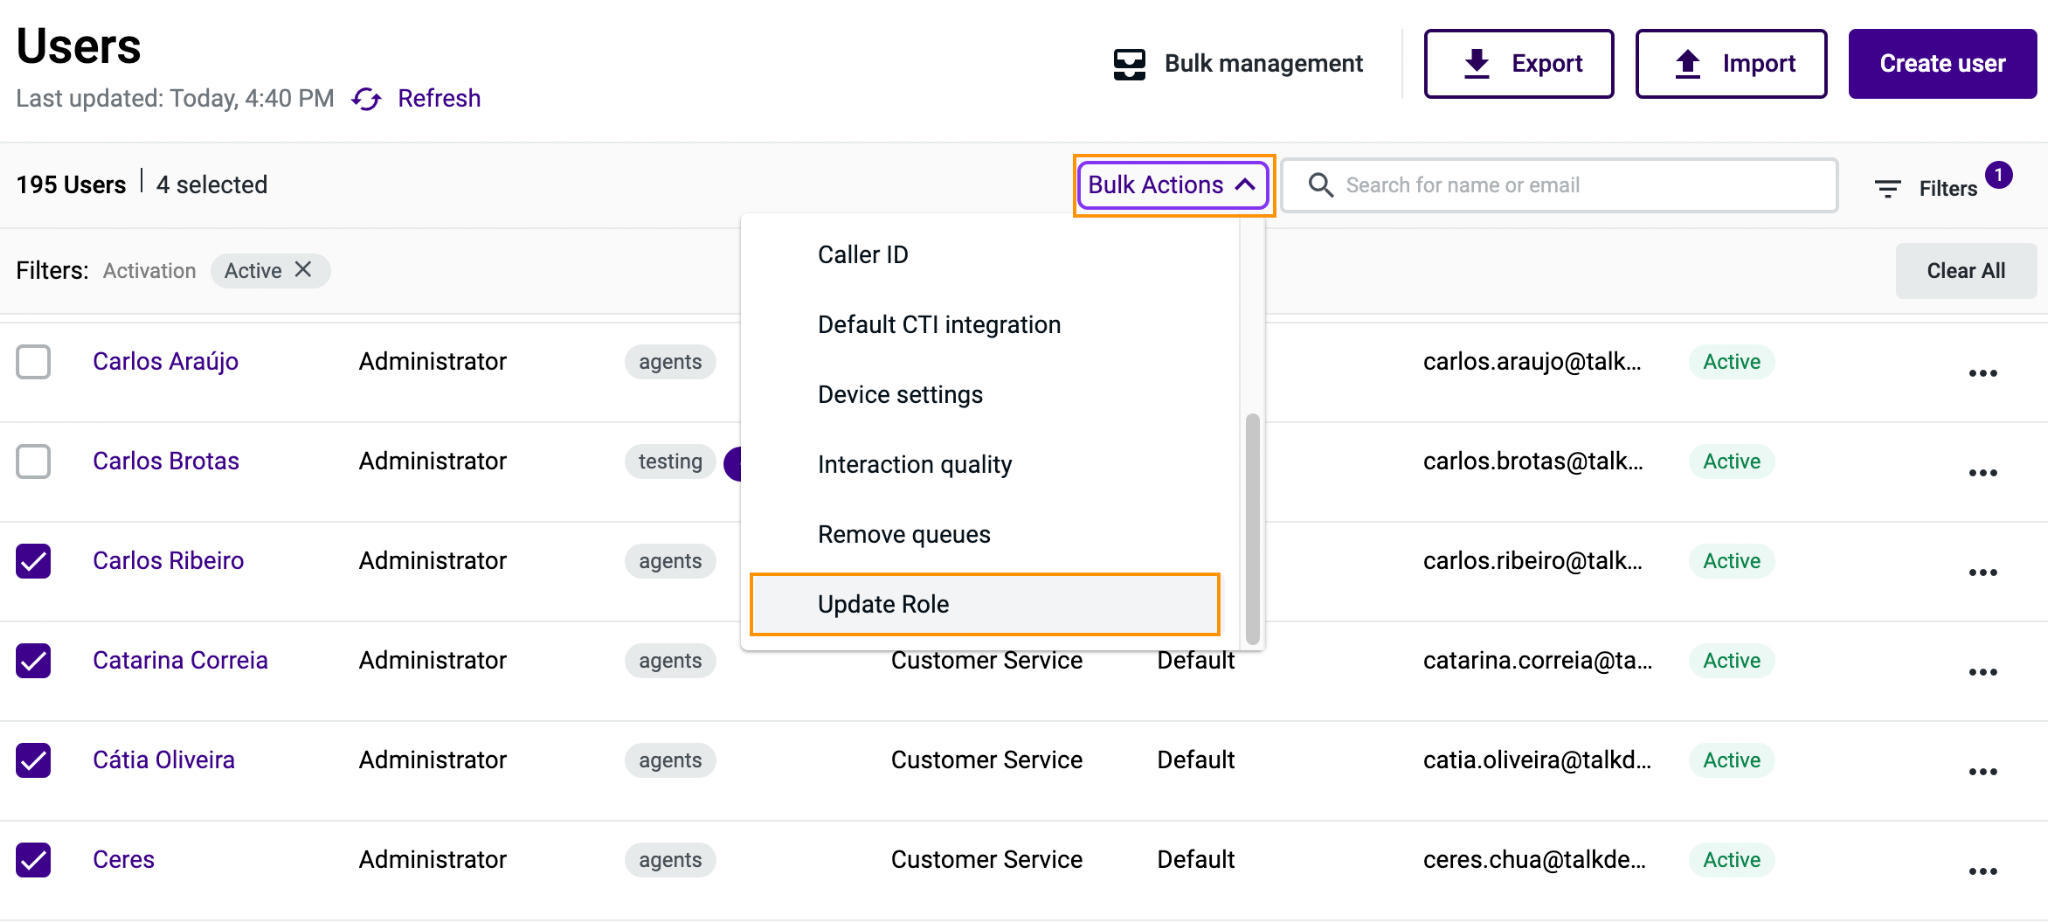Open three-dot menu for Cátia Oliveira

click(1983, 772)
